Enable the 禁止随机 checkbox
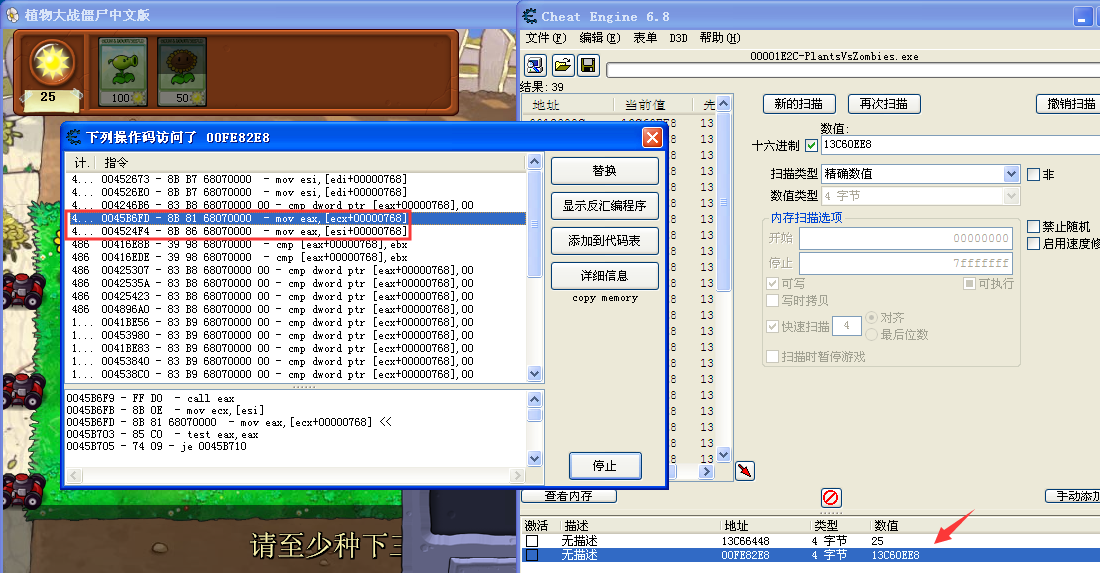The height and width of the screenshot is (573, 1100). 1033,227
